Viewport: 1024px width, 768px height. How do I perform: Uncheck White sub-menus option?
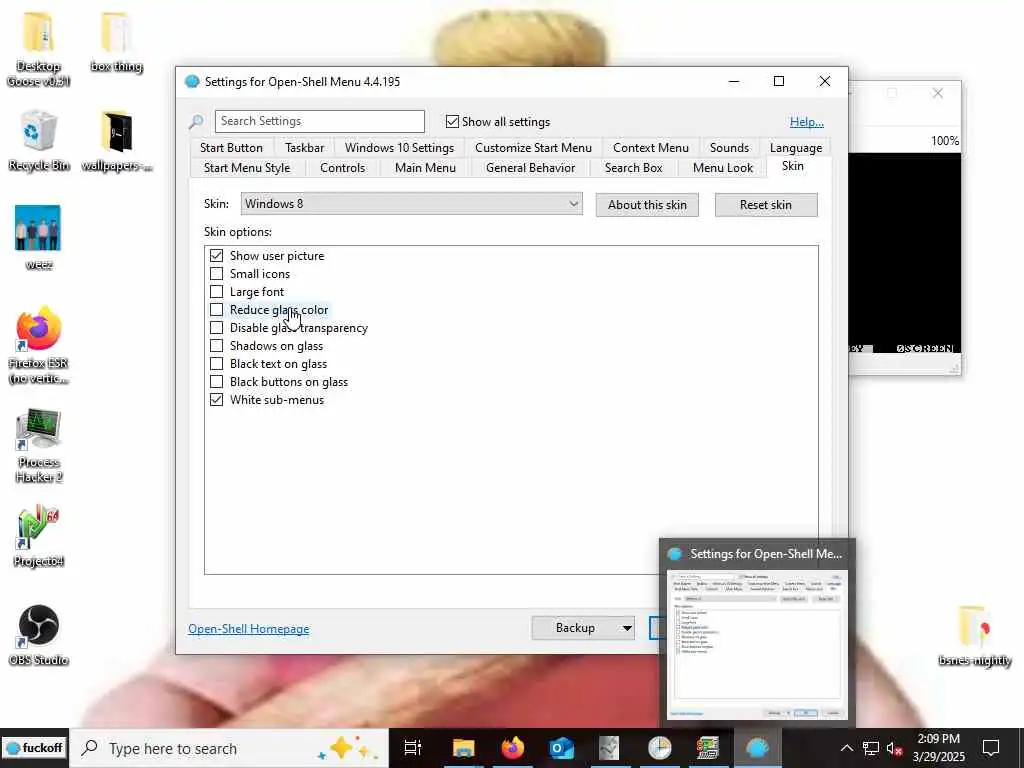coord(216,400)
